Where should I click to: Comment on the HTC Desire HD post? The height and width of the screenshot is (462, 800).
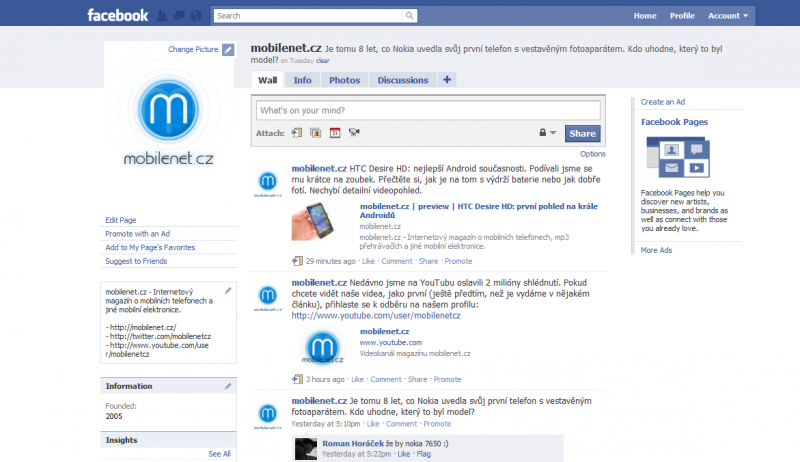[x=396, y=261]
